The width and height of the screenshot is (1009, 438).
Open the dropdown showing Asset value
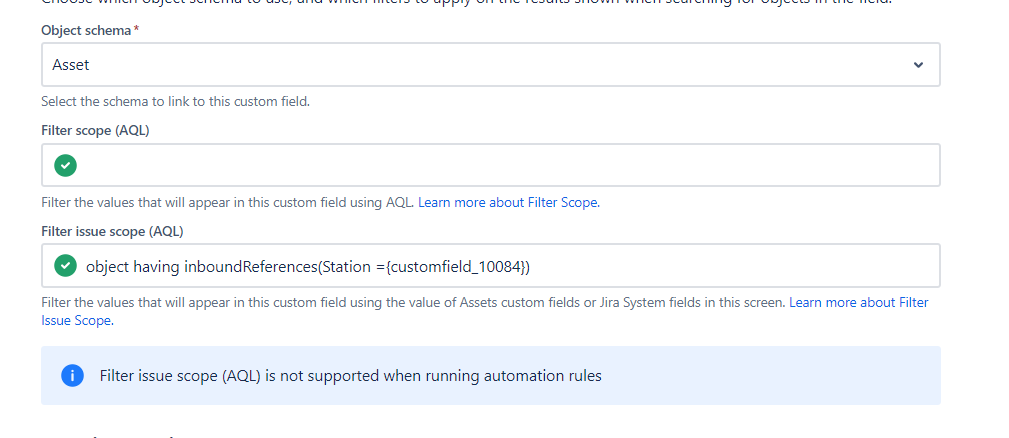pyautogui.click(x=491, y=65)
